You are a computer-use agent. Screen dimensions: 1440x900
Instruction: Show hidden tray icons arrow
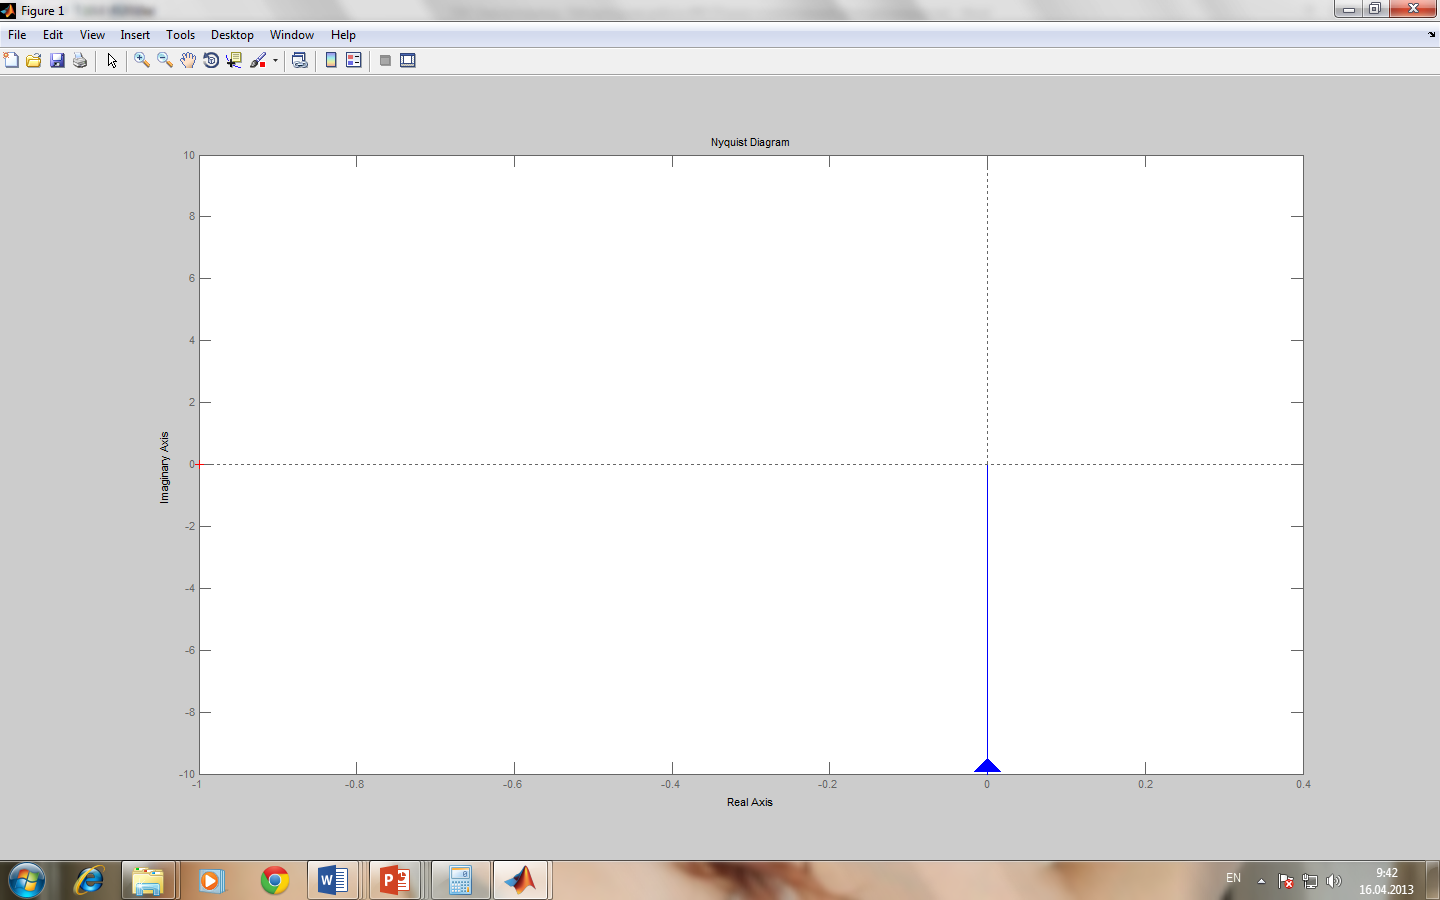point(1261,881)
